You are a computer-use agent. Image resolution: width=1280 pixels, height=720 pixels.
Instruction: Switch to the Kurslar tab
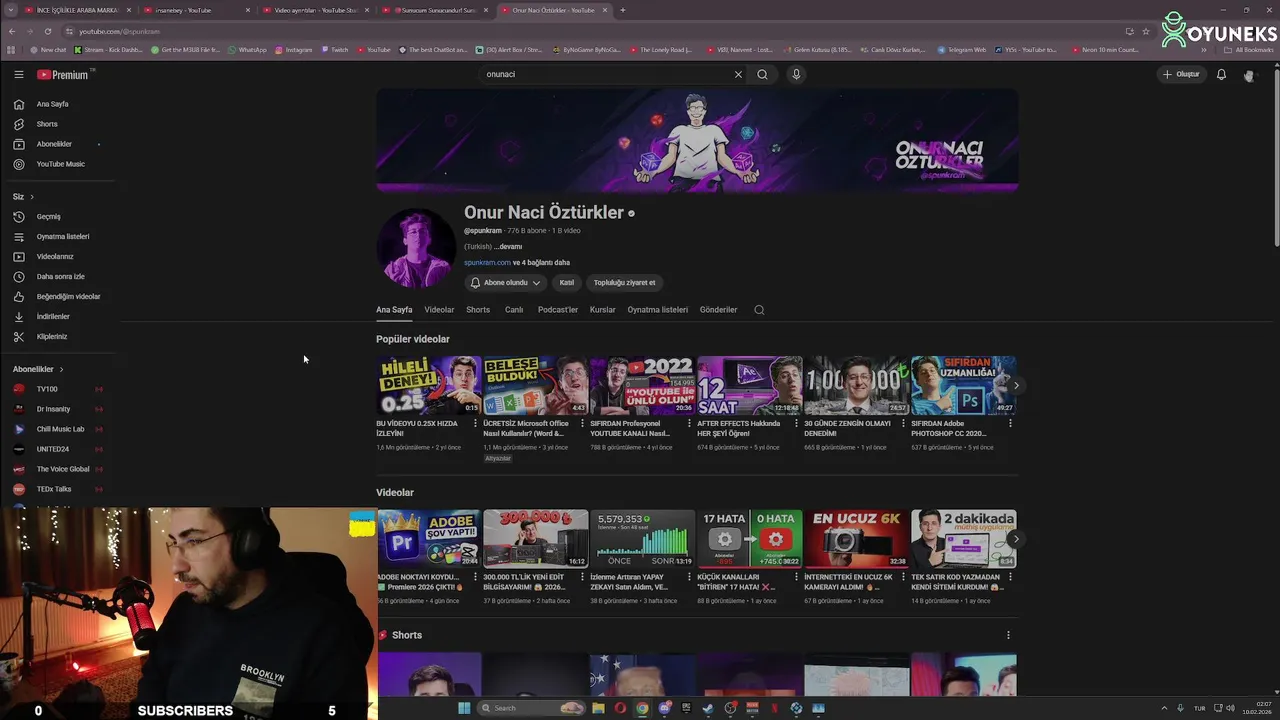[x=603, y=310]
